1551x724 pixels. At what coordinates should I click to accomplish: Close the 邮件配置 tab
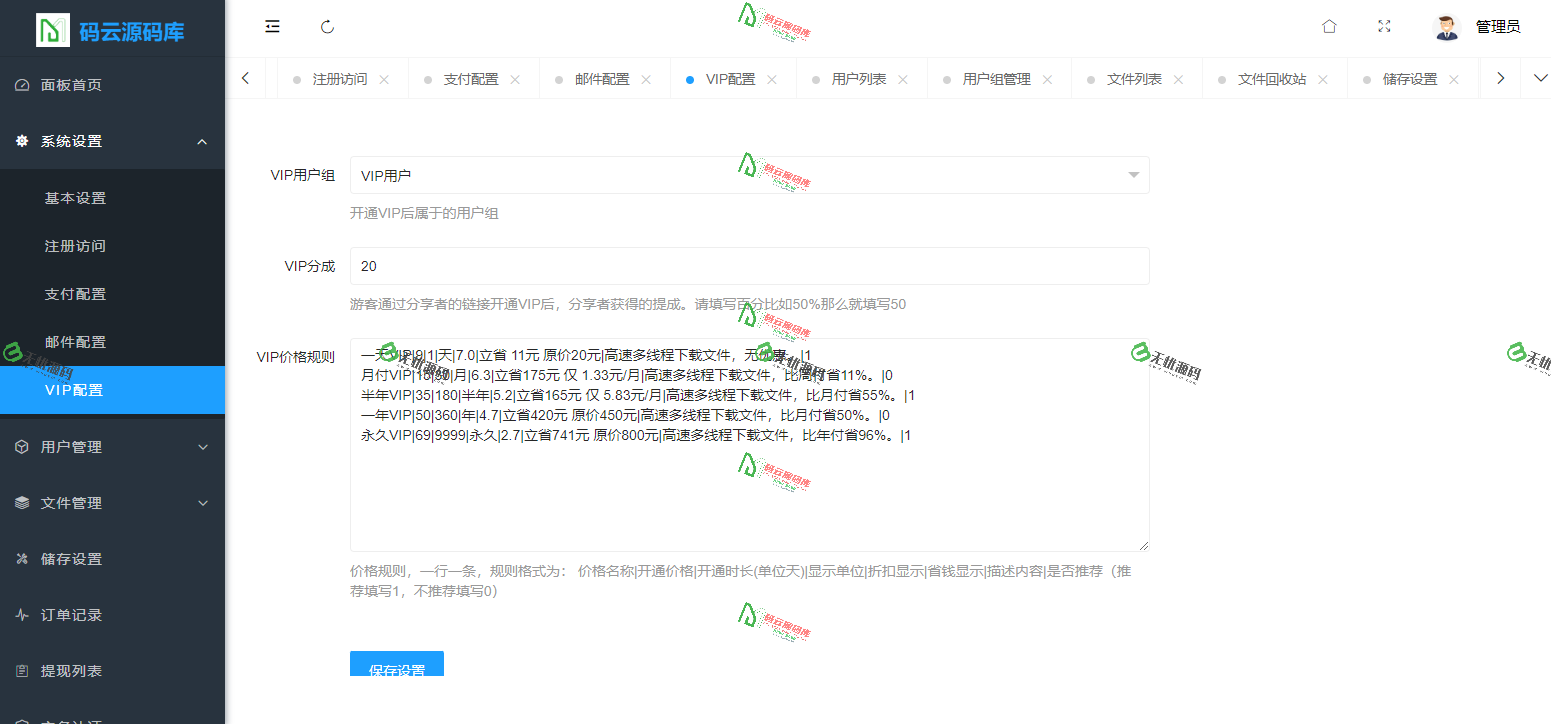coord(646,77)
